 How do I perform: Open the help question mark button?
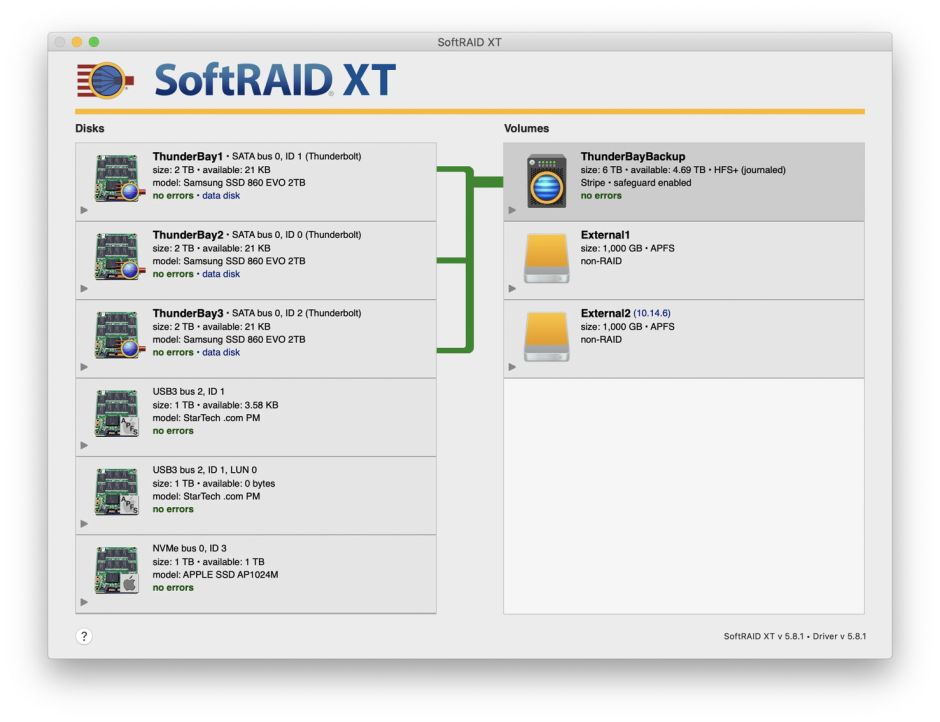point(84,637)
